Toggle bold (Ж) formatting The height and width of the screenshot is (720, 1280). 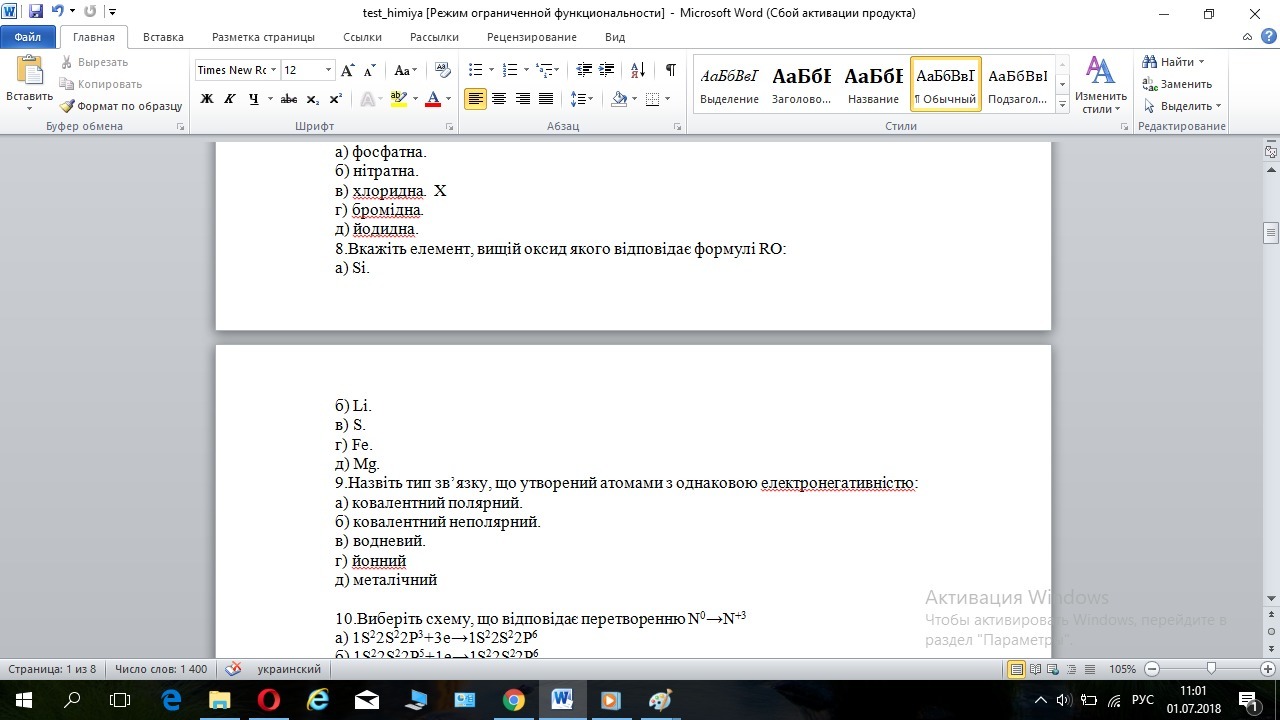pos(207,99)
